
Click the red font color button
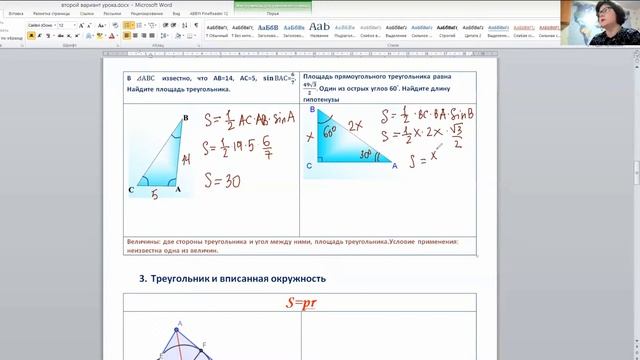[112, 36]
